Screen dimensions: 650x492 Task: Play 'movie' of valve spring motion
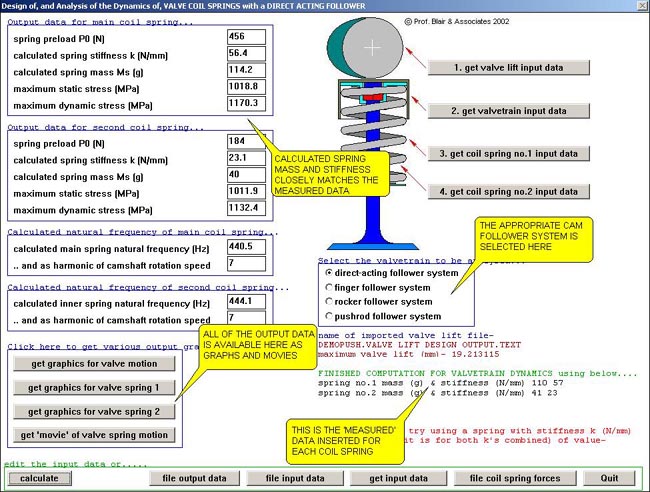[x=94, y=435]
